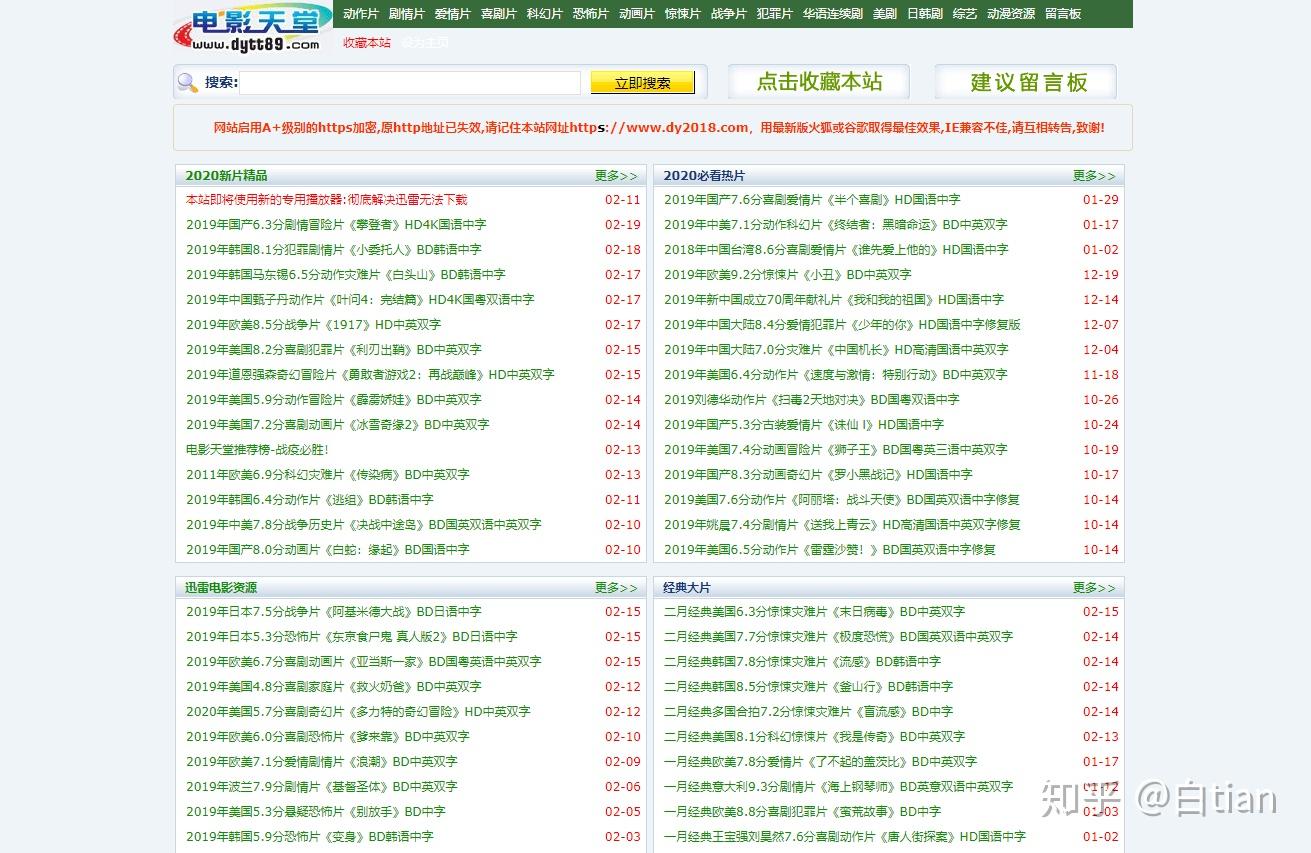Open 留言板 in the navigation bar
The width and height of the screenshot is (1311, 853).
[1063, 14]
